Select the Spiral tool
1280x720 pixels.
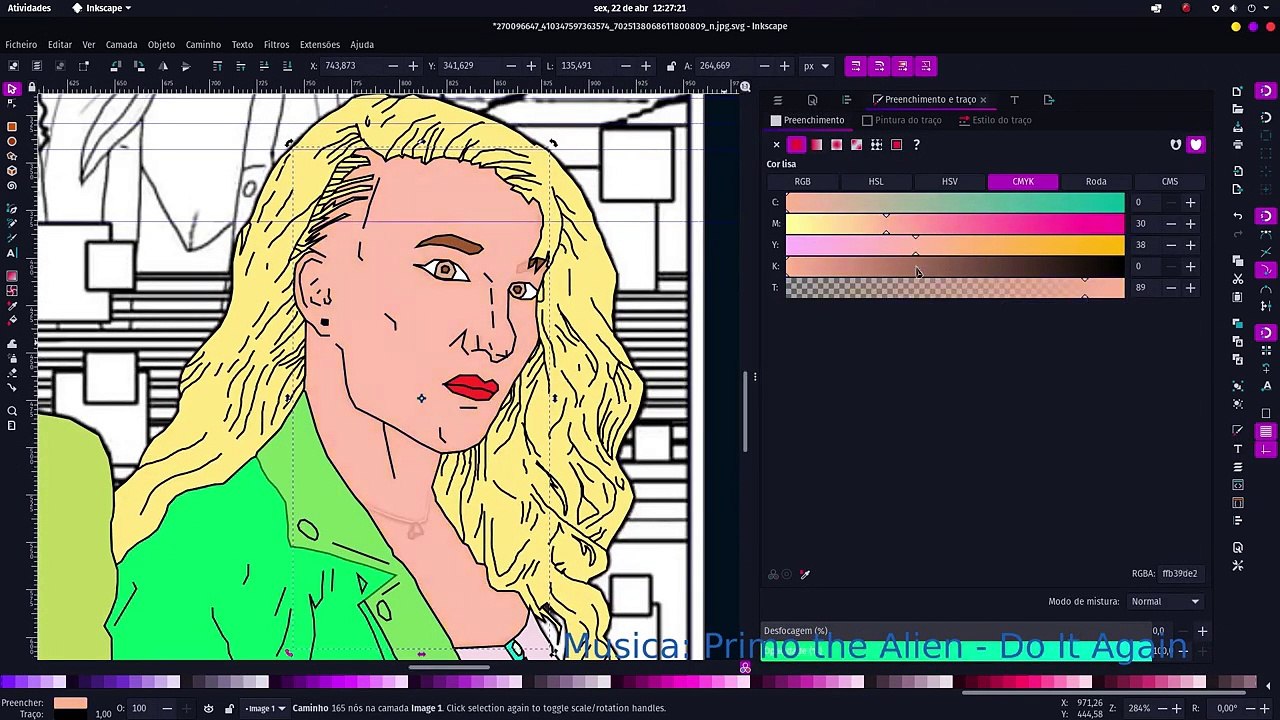[12, 187]
